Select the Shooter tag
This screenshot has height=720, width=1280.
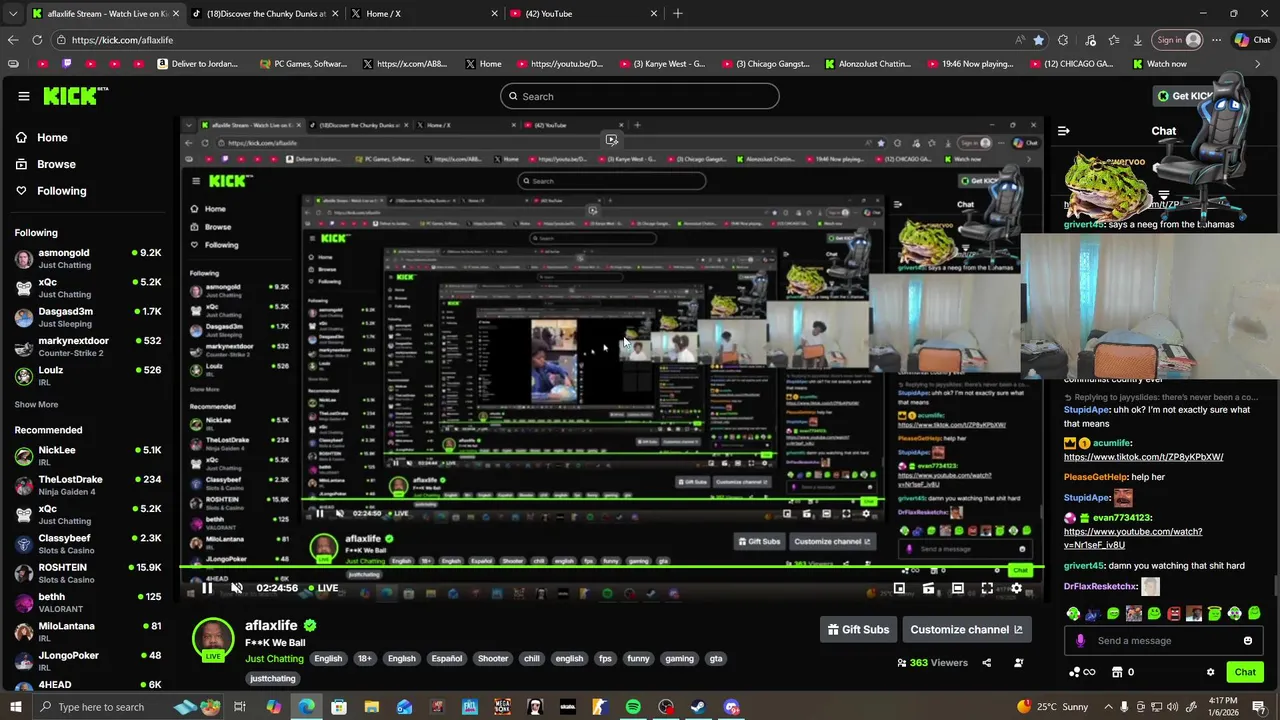(493, 659)
